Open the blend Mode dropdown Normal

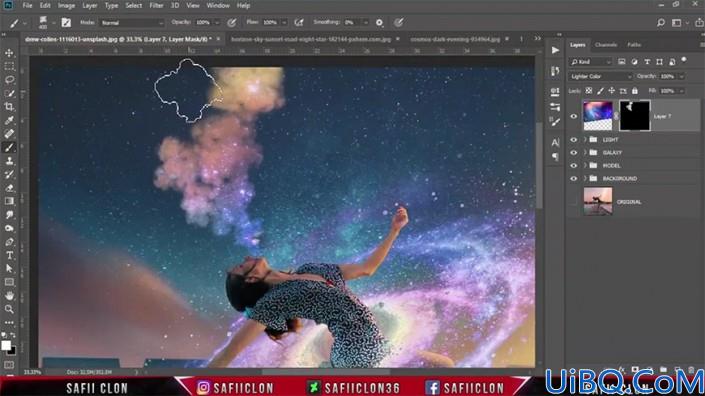coord(132,22)
